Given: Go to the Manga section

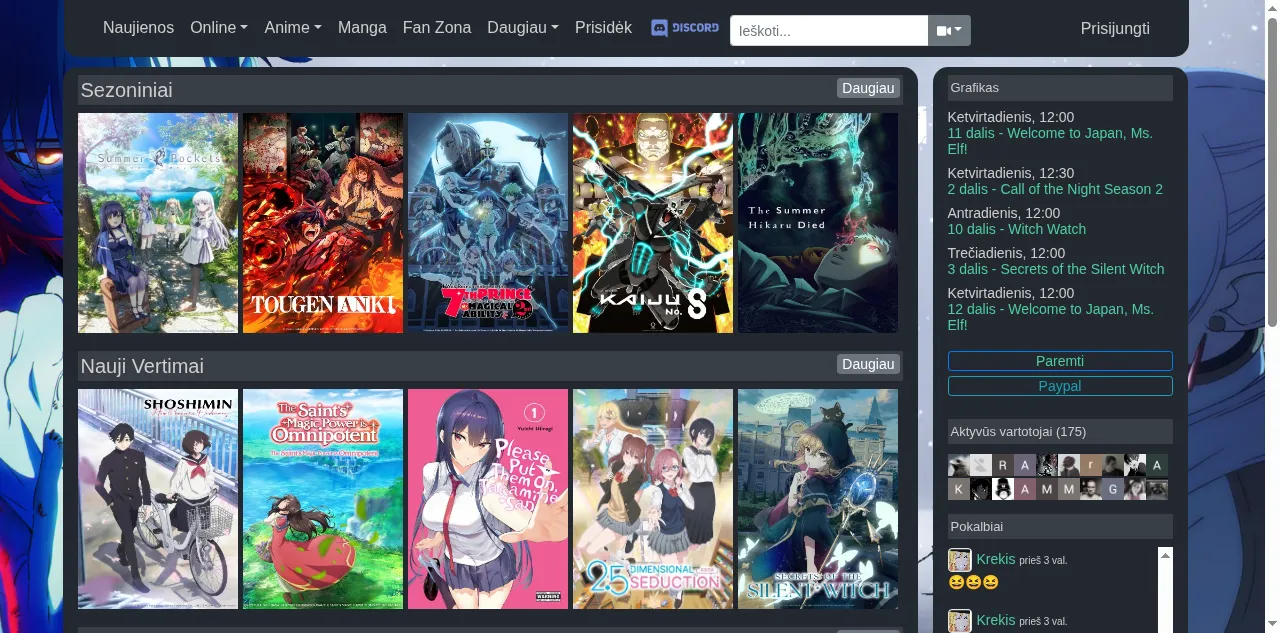Looking at the screenshot, I should [362, 28].
